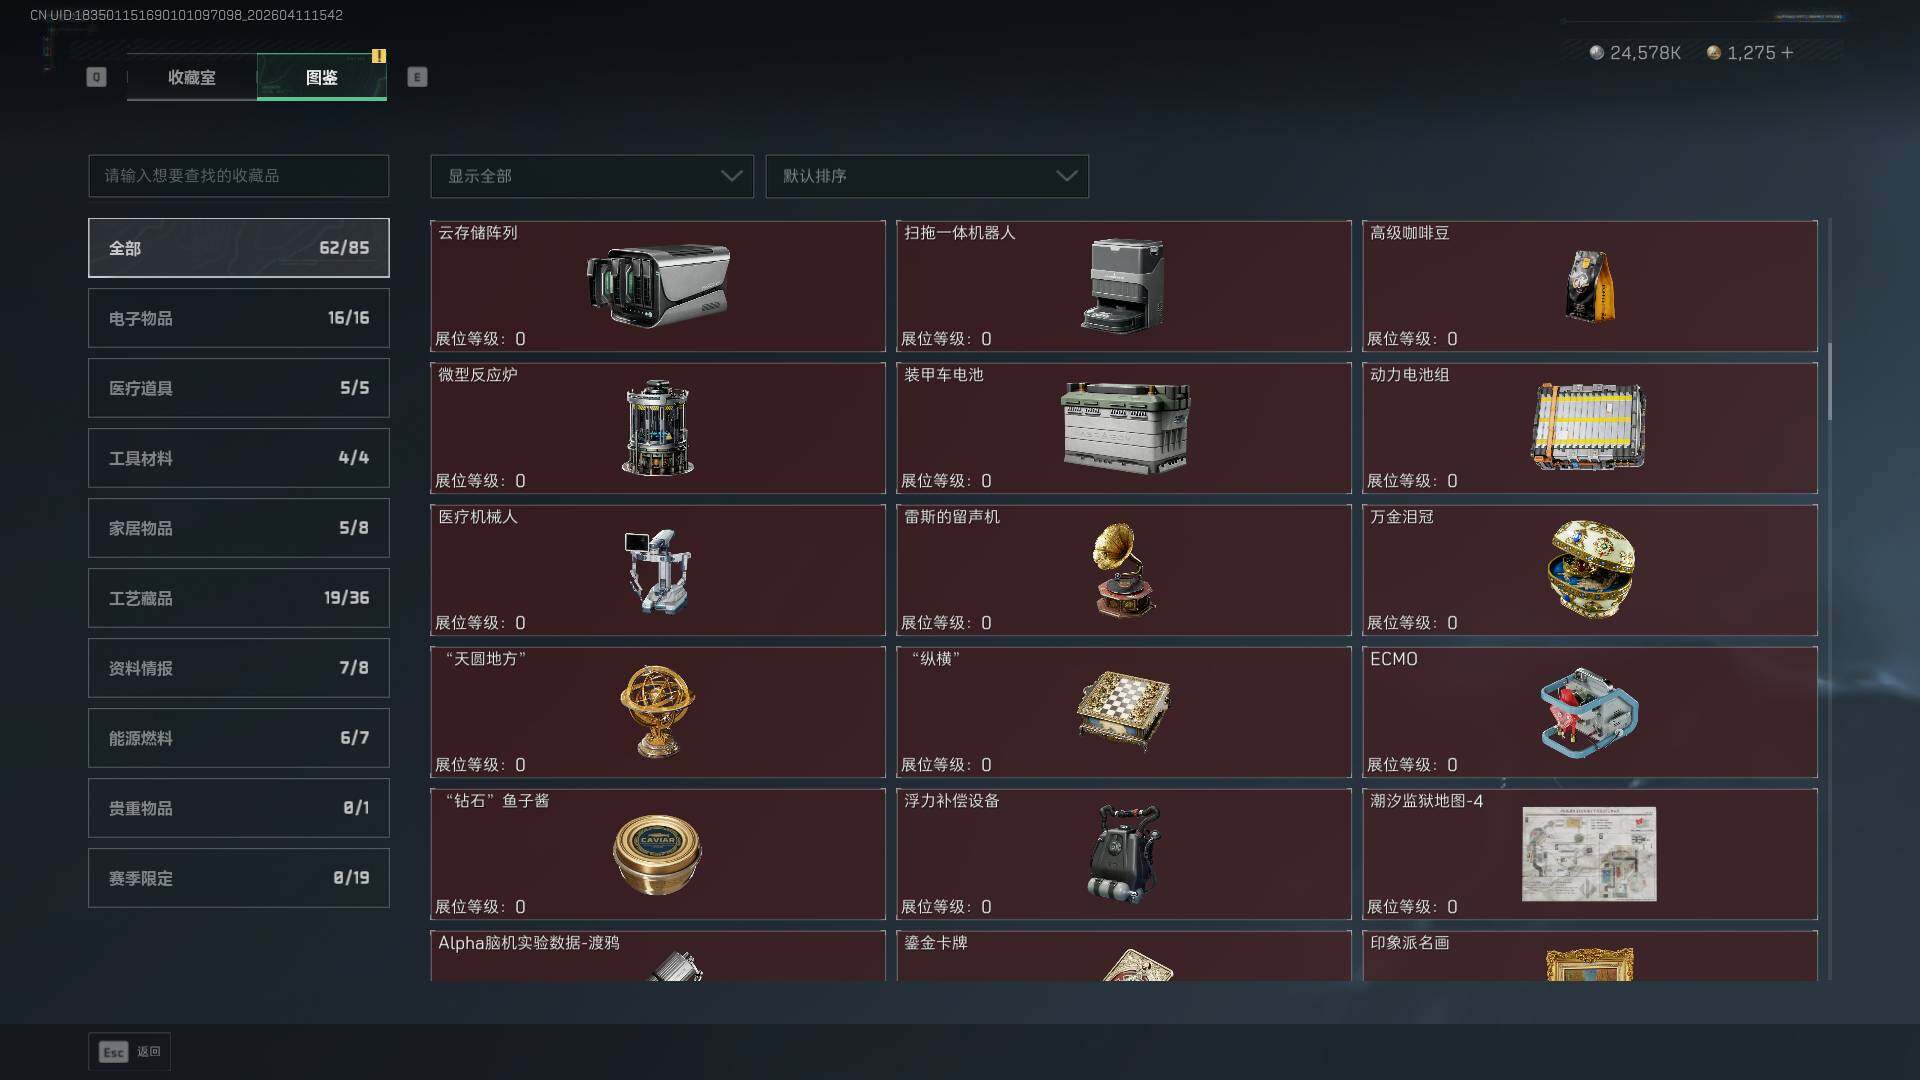Click the item list vertical scrollbar
This screenshot has width=1920, height=1080.
click(1830, 382)
